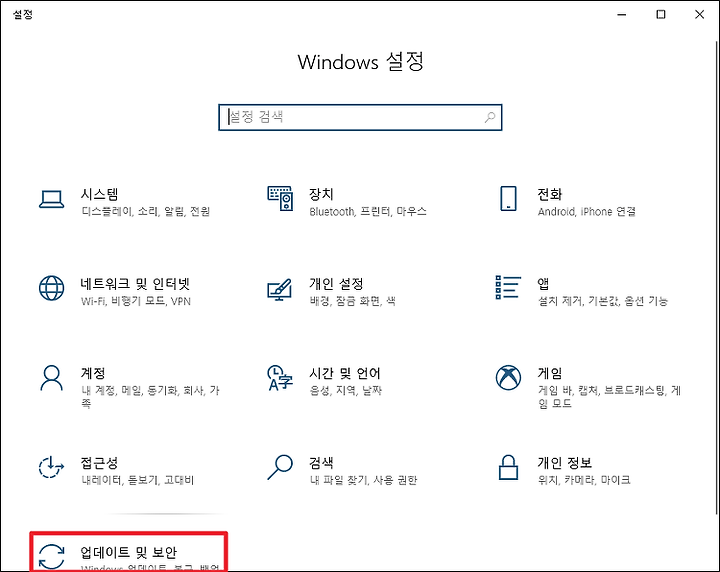Click the Wi-Fi, 비행기 모드, VPN description
This screenshot has height=572, width=720.
pos(136,301)
